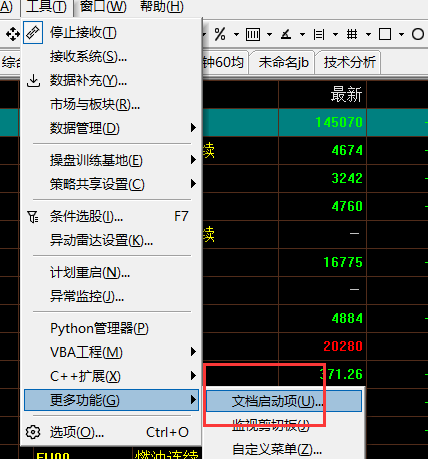Open the 帮助(H) menu
This screenshot has width=428, height=459.
[x=162, y=7]
